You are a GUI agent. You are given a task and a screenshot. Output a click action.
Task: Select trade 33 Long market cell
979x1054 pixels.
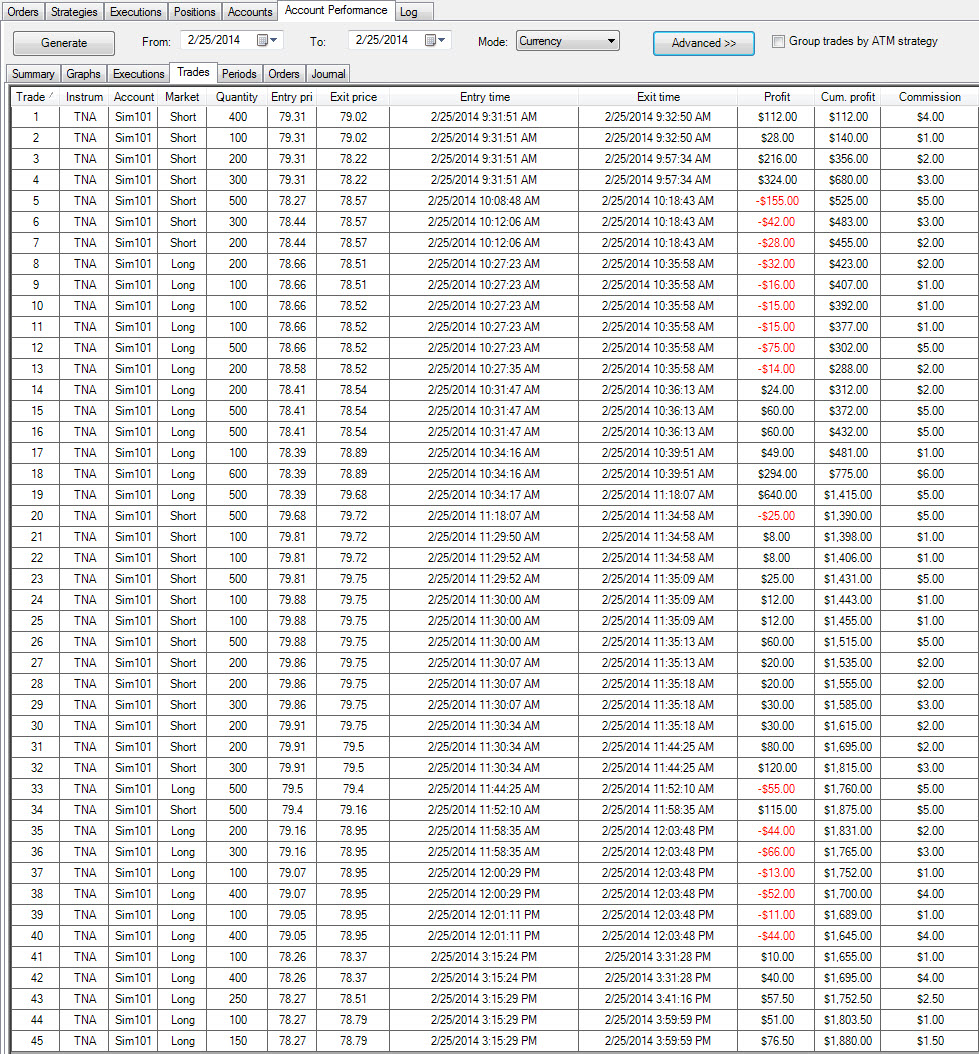pos(182,788)
